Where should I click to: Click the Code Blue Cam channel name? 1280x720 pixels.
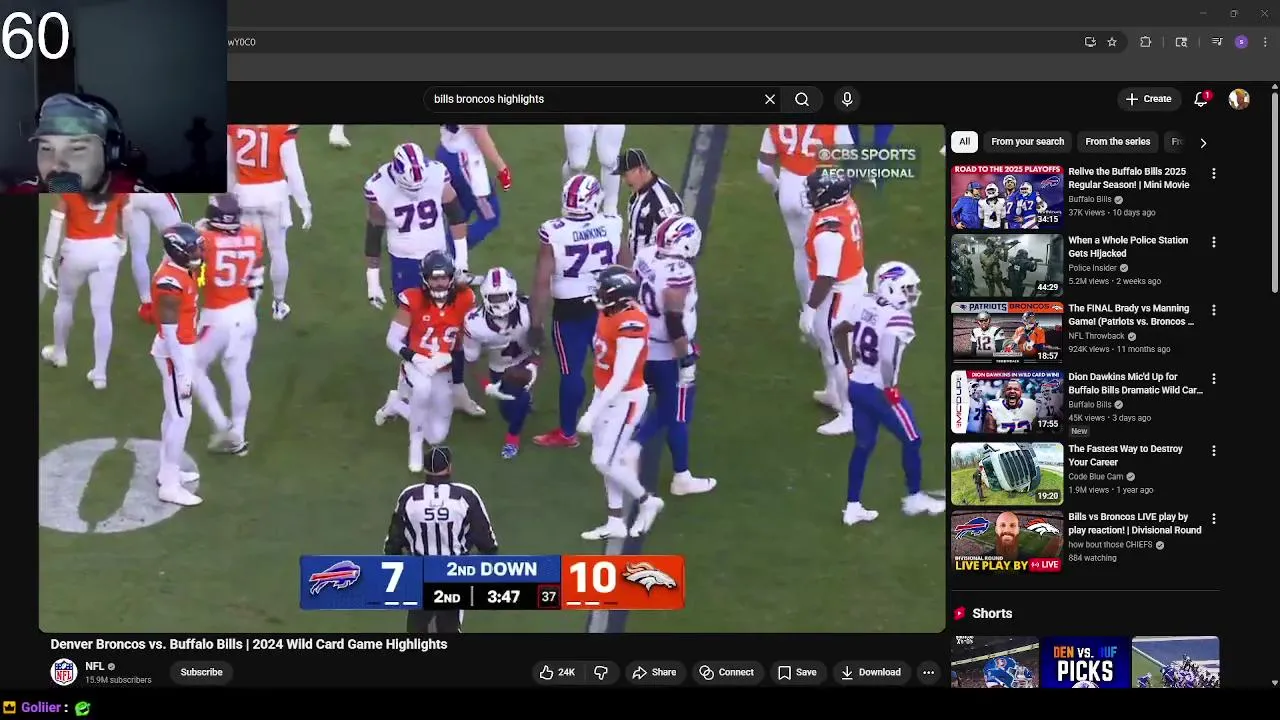point(1096,477)
